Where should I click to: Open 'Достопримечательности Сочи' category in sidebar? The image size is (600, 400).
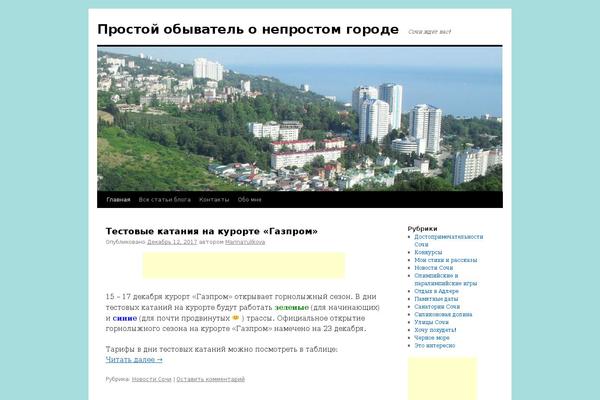(x=448, y=240)
